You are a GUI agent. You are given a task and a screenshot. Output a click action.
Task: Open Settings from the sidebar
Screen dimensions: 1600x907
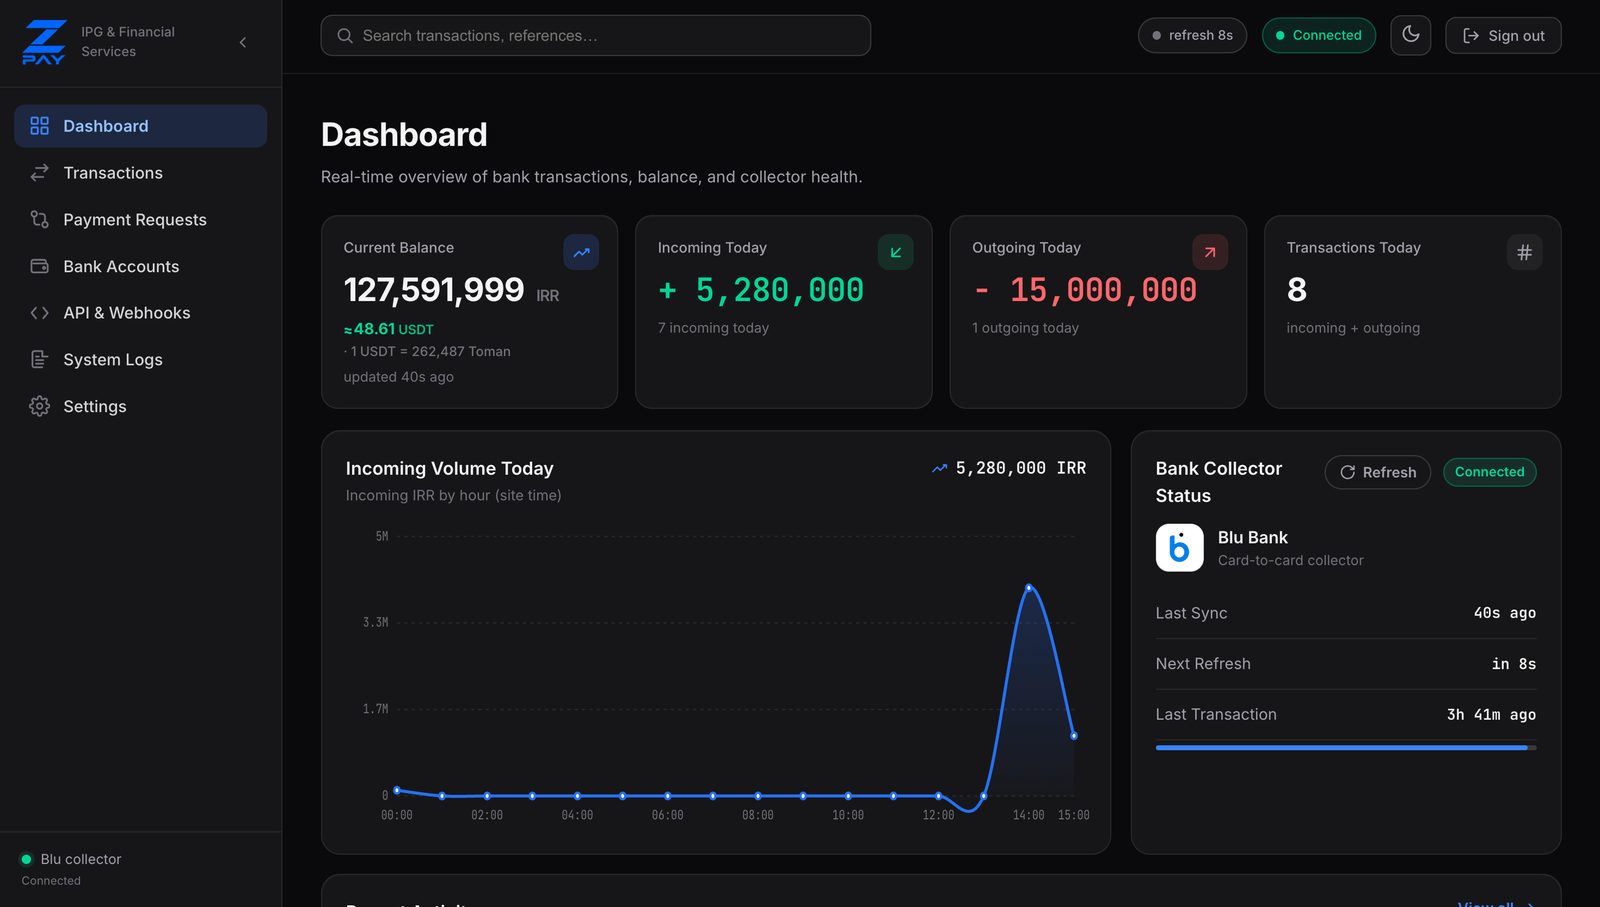click(x=140, y=407)
